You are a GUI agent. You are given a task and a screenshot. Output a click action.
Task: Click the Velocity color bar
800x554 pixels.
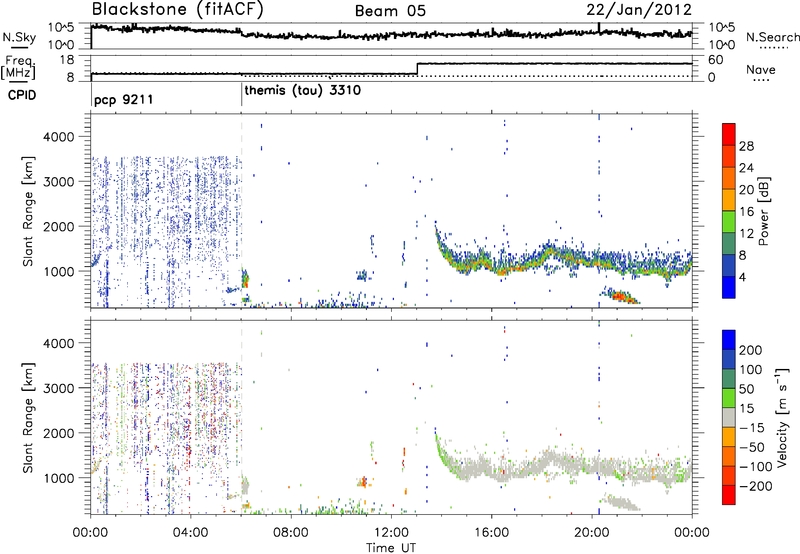pyautogui.click(x=729, y=417)
